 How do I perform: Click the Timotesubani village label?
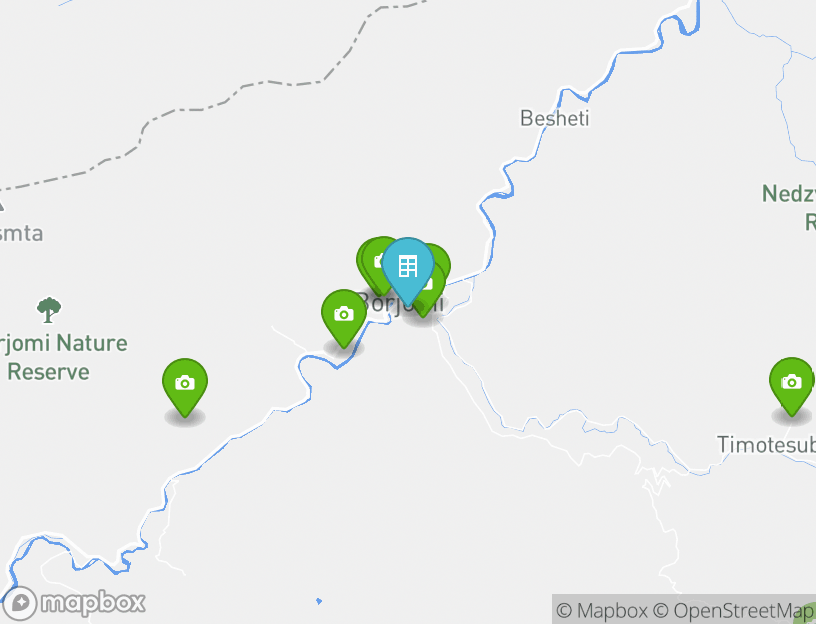coord(766,445)
